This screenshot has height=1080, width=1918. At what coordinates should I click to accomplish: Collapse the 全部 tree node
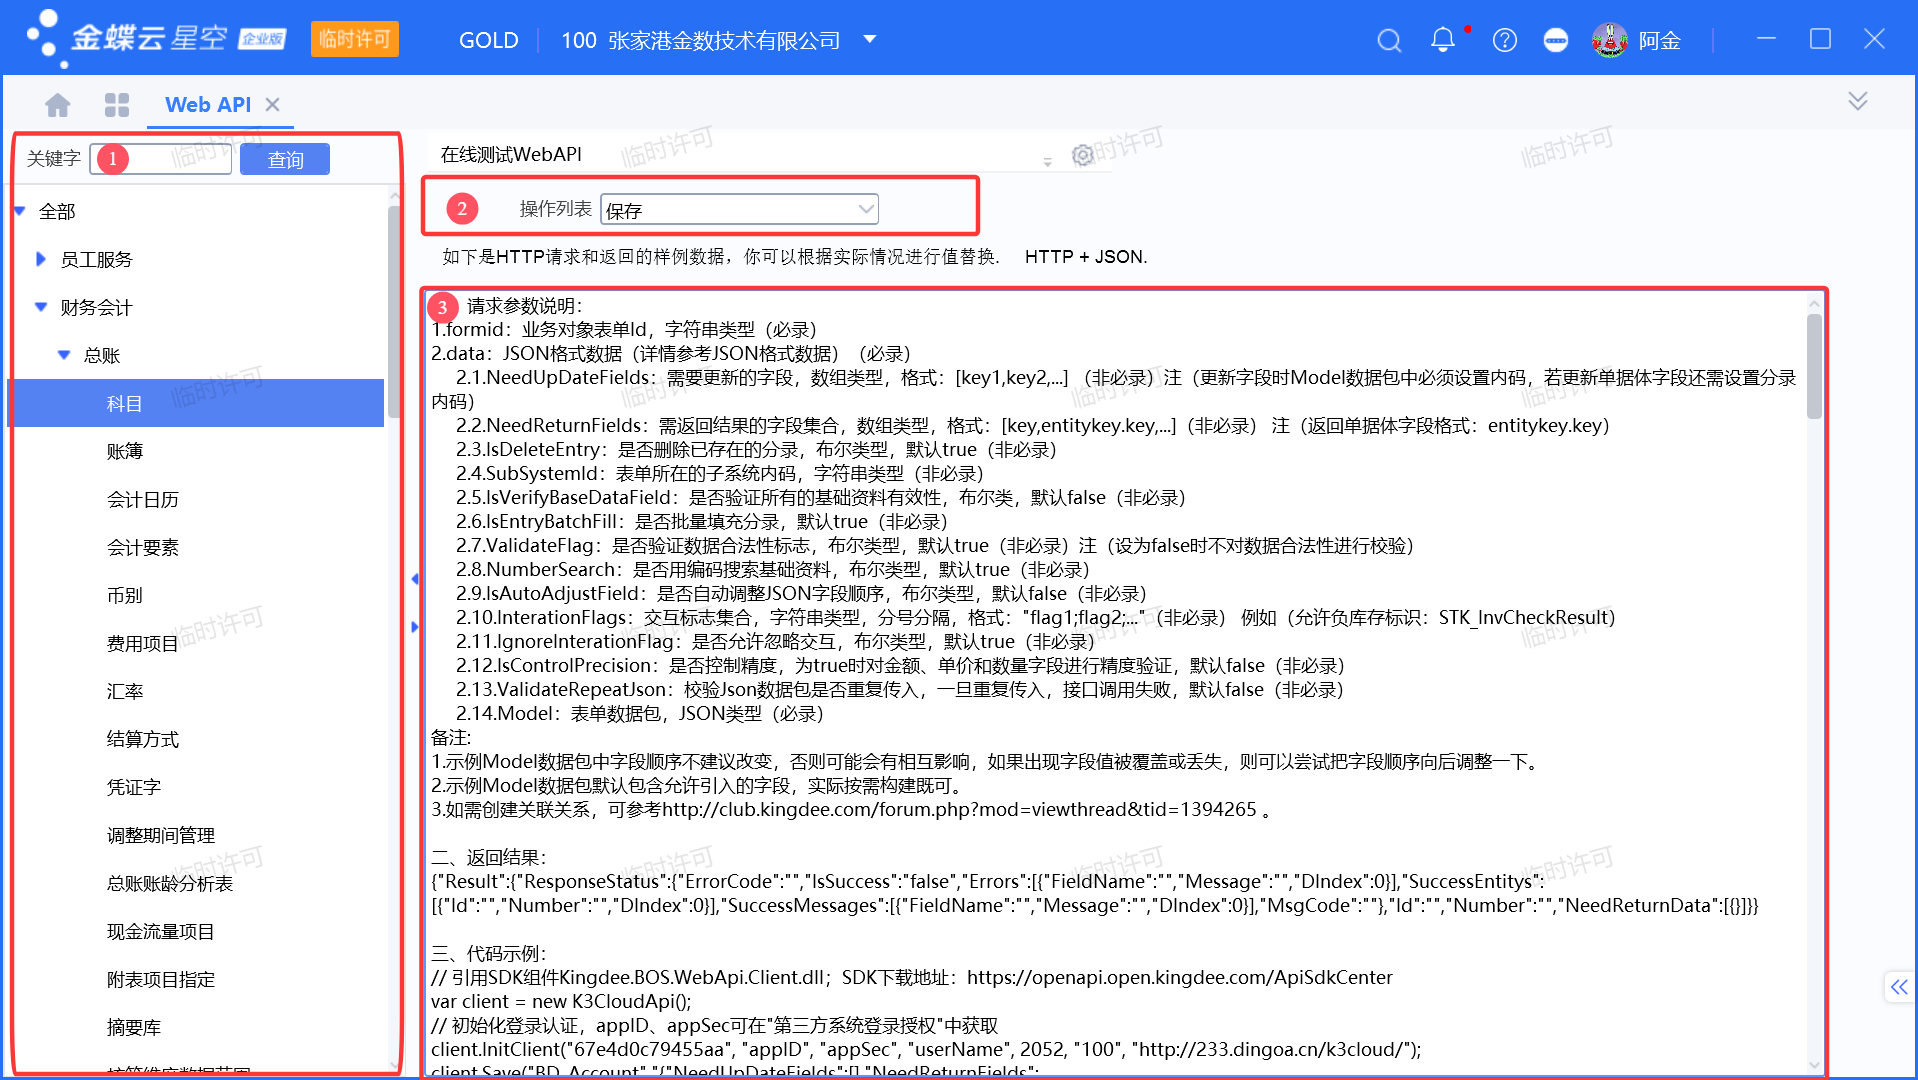pos(20,211)
